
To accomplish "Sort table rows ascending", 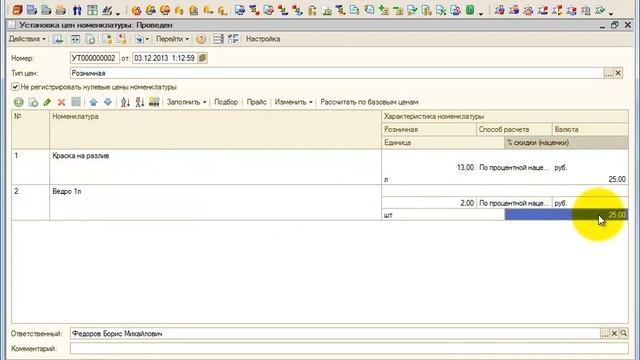I will tap(125, 102).
